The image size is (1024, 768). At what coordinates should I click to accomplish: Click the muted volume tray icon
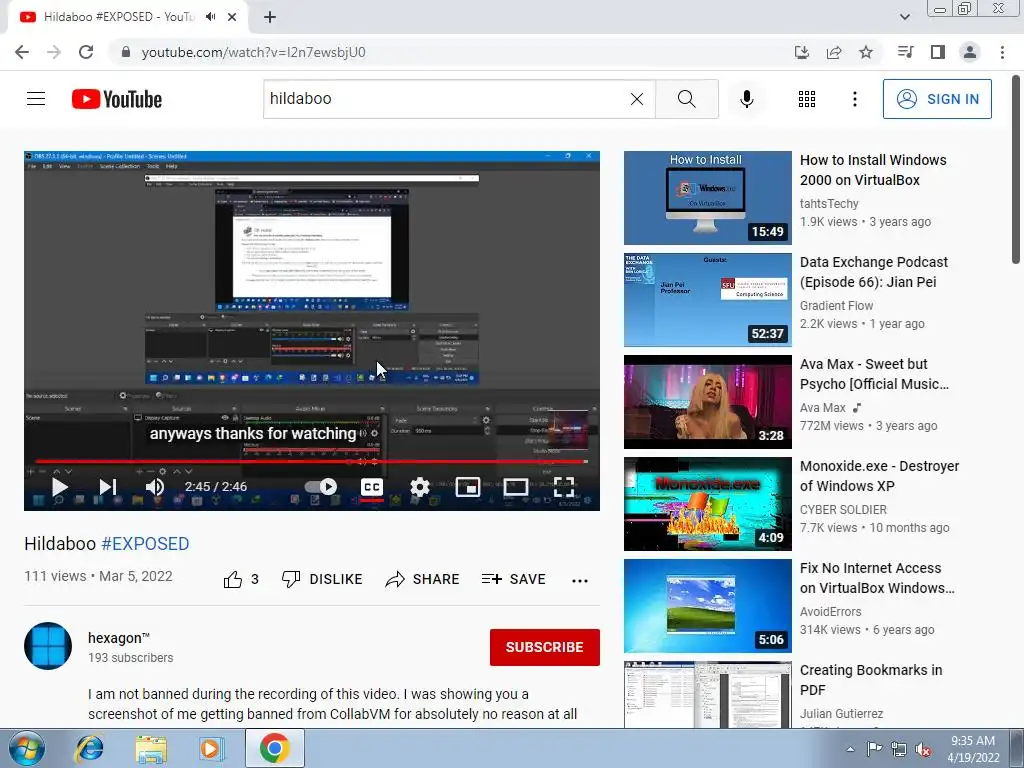[923, 749]
